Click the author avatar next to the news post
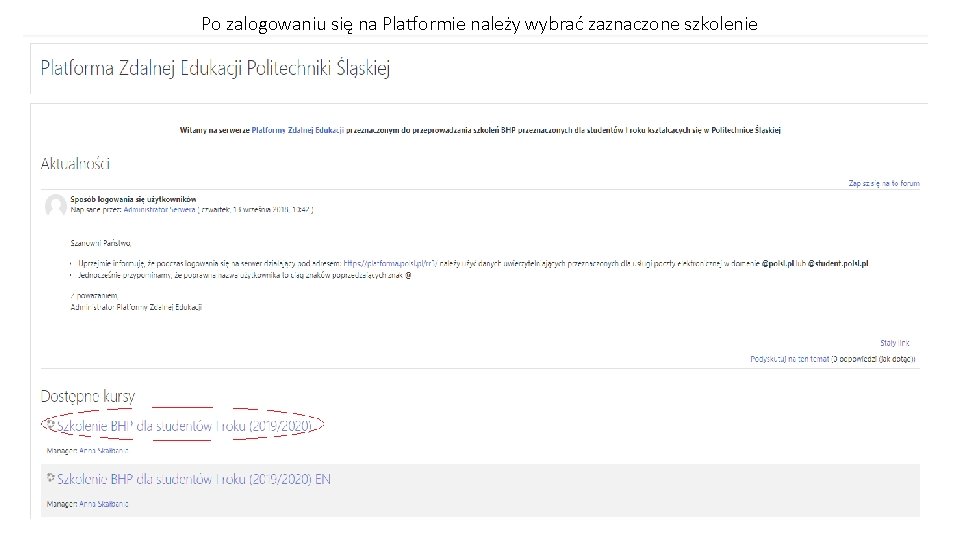Screen dimensions: 960x540 point(56,206)
